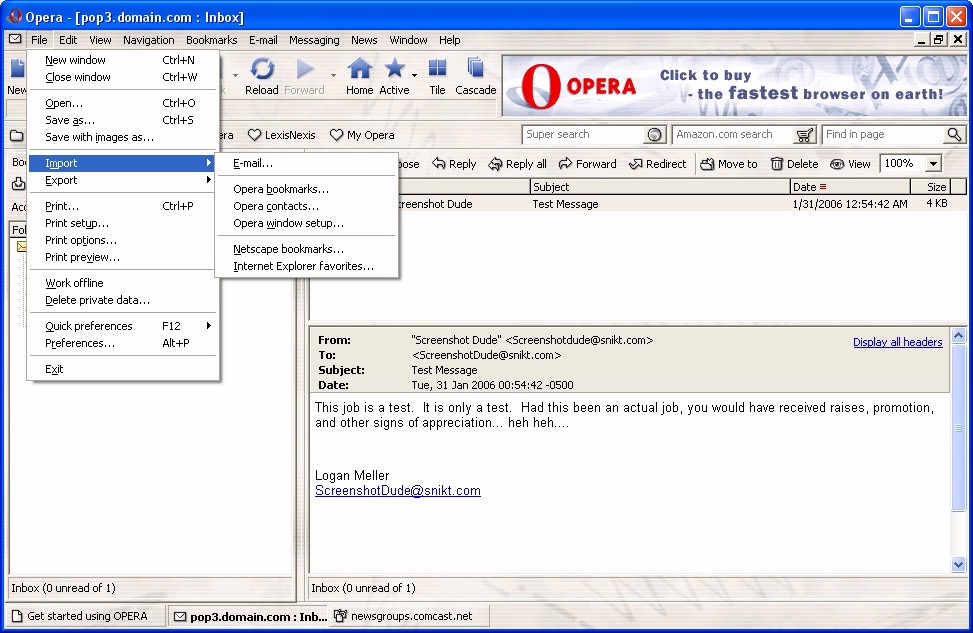Switch to Get started using OPERA tab
The height and width of the screenshot is (633, 973).
[87, 616]
